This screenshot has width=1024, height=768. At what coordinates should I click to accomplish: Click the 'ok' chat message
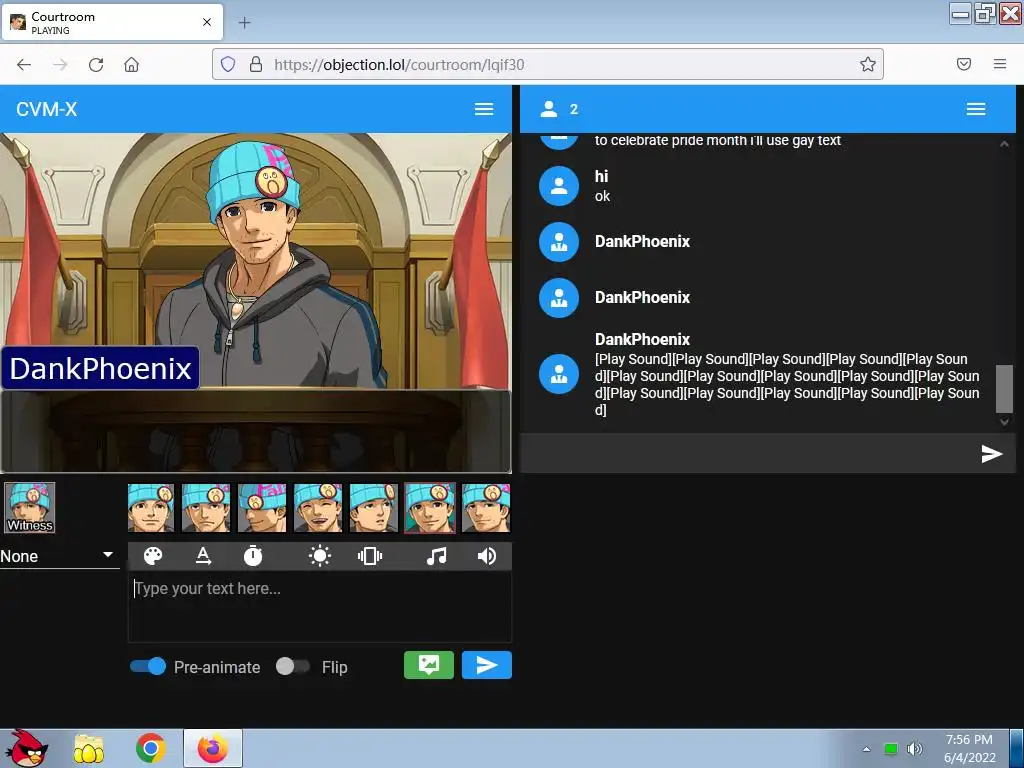point(602,196)
